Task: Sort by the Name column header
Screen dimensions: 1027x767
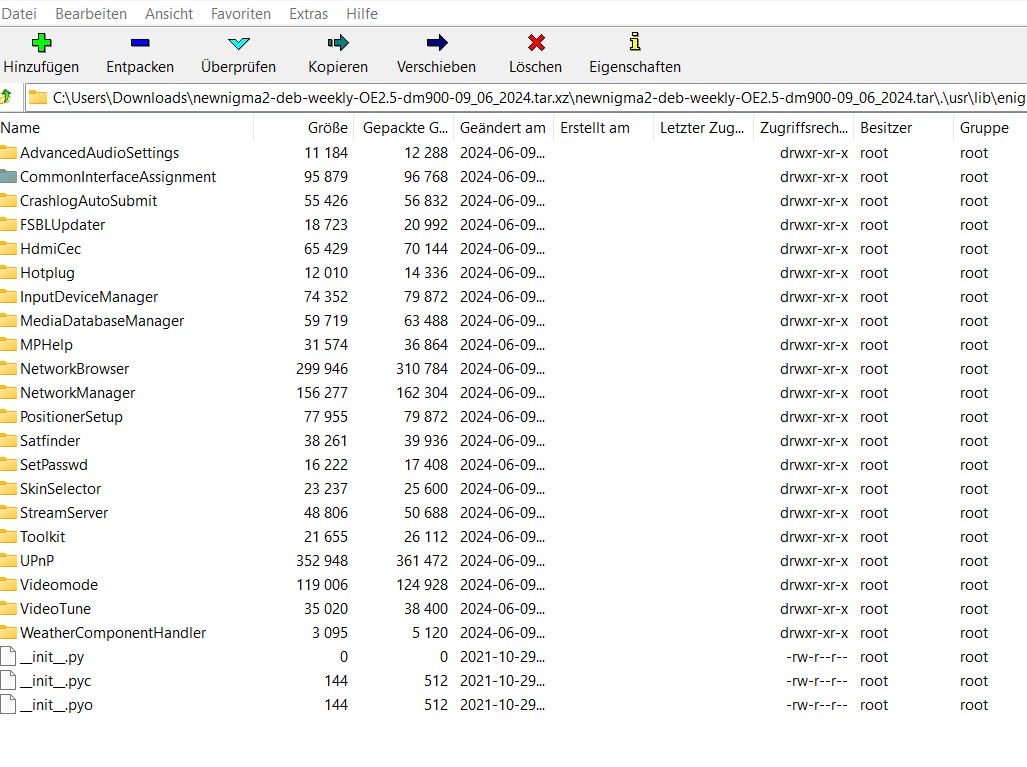Action: (x=21, y=127)
